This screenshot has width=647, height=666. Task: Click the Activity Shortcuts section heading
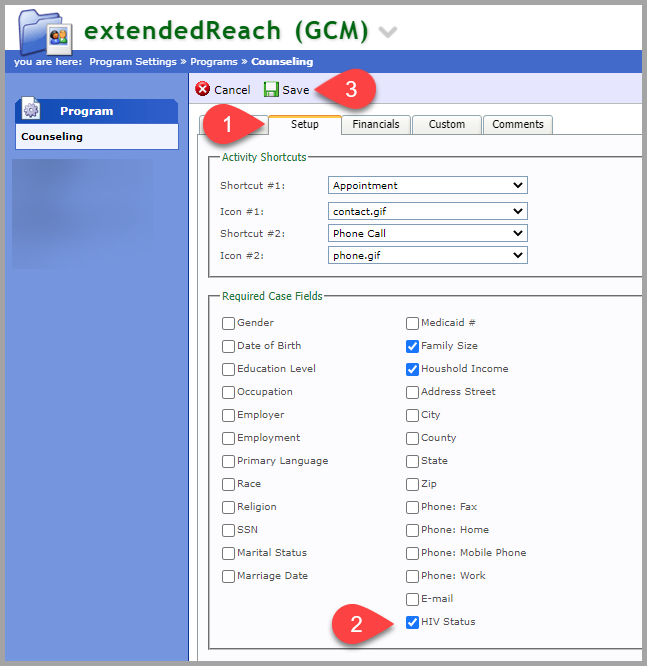tap(264, 157)
